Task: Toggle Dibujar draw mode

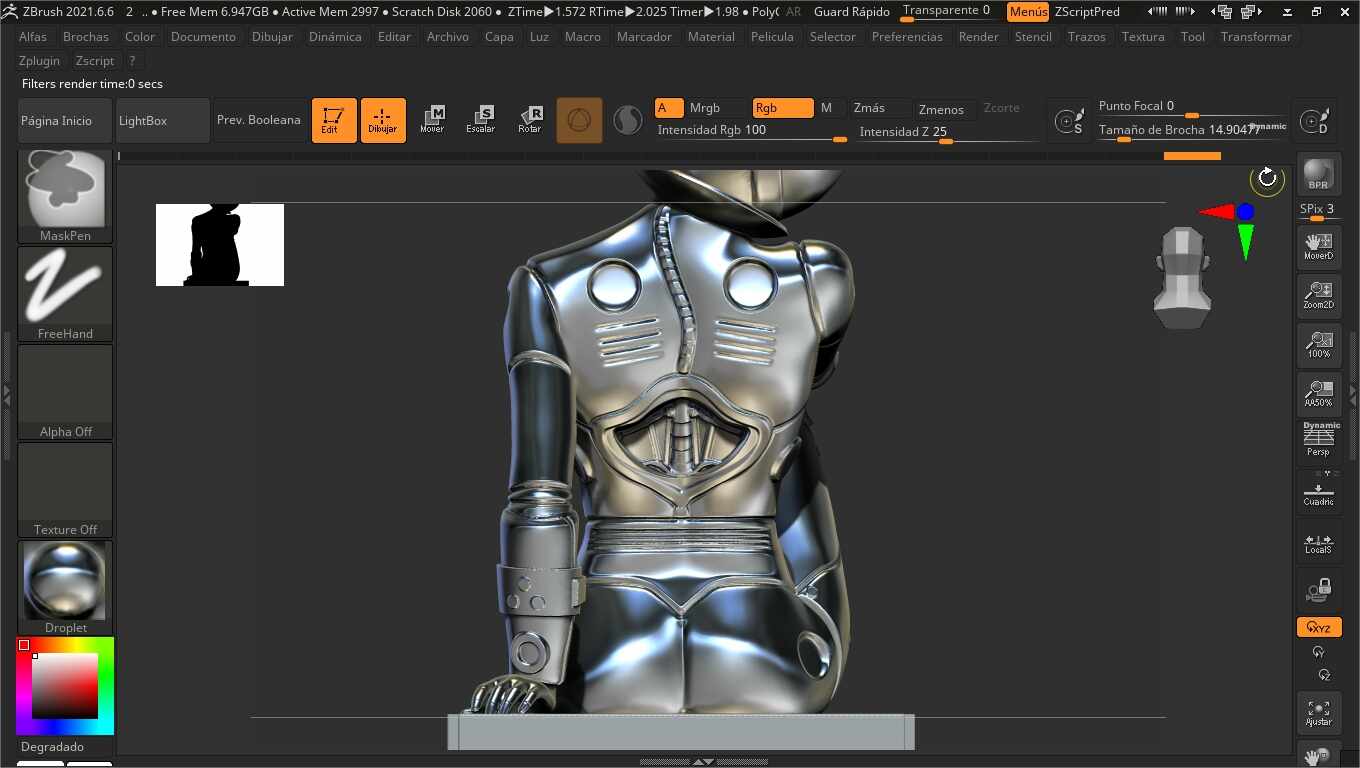Action: click(383, 120)
